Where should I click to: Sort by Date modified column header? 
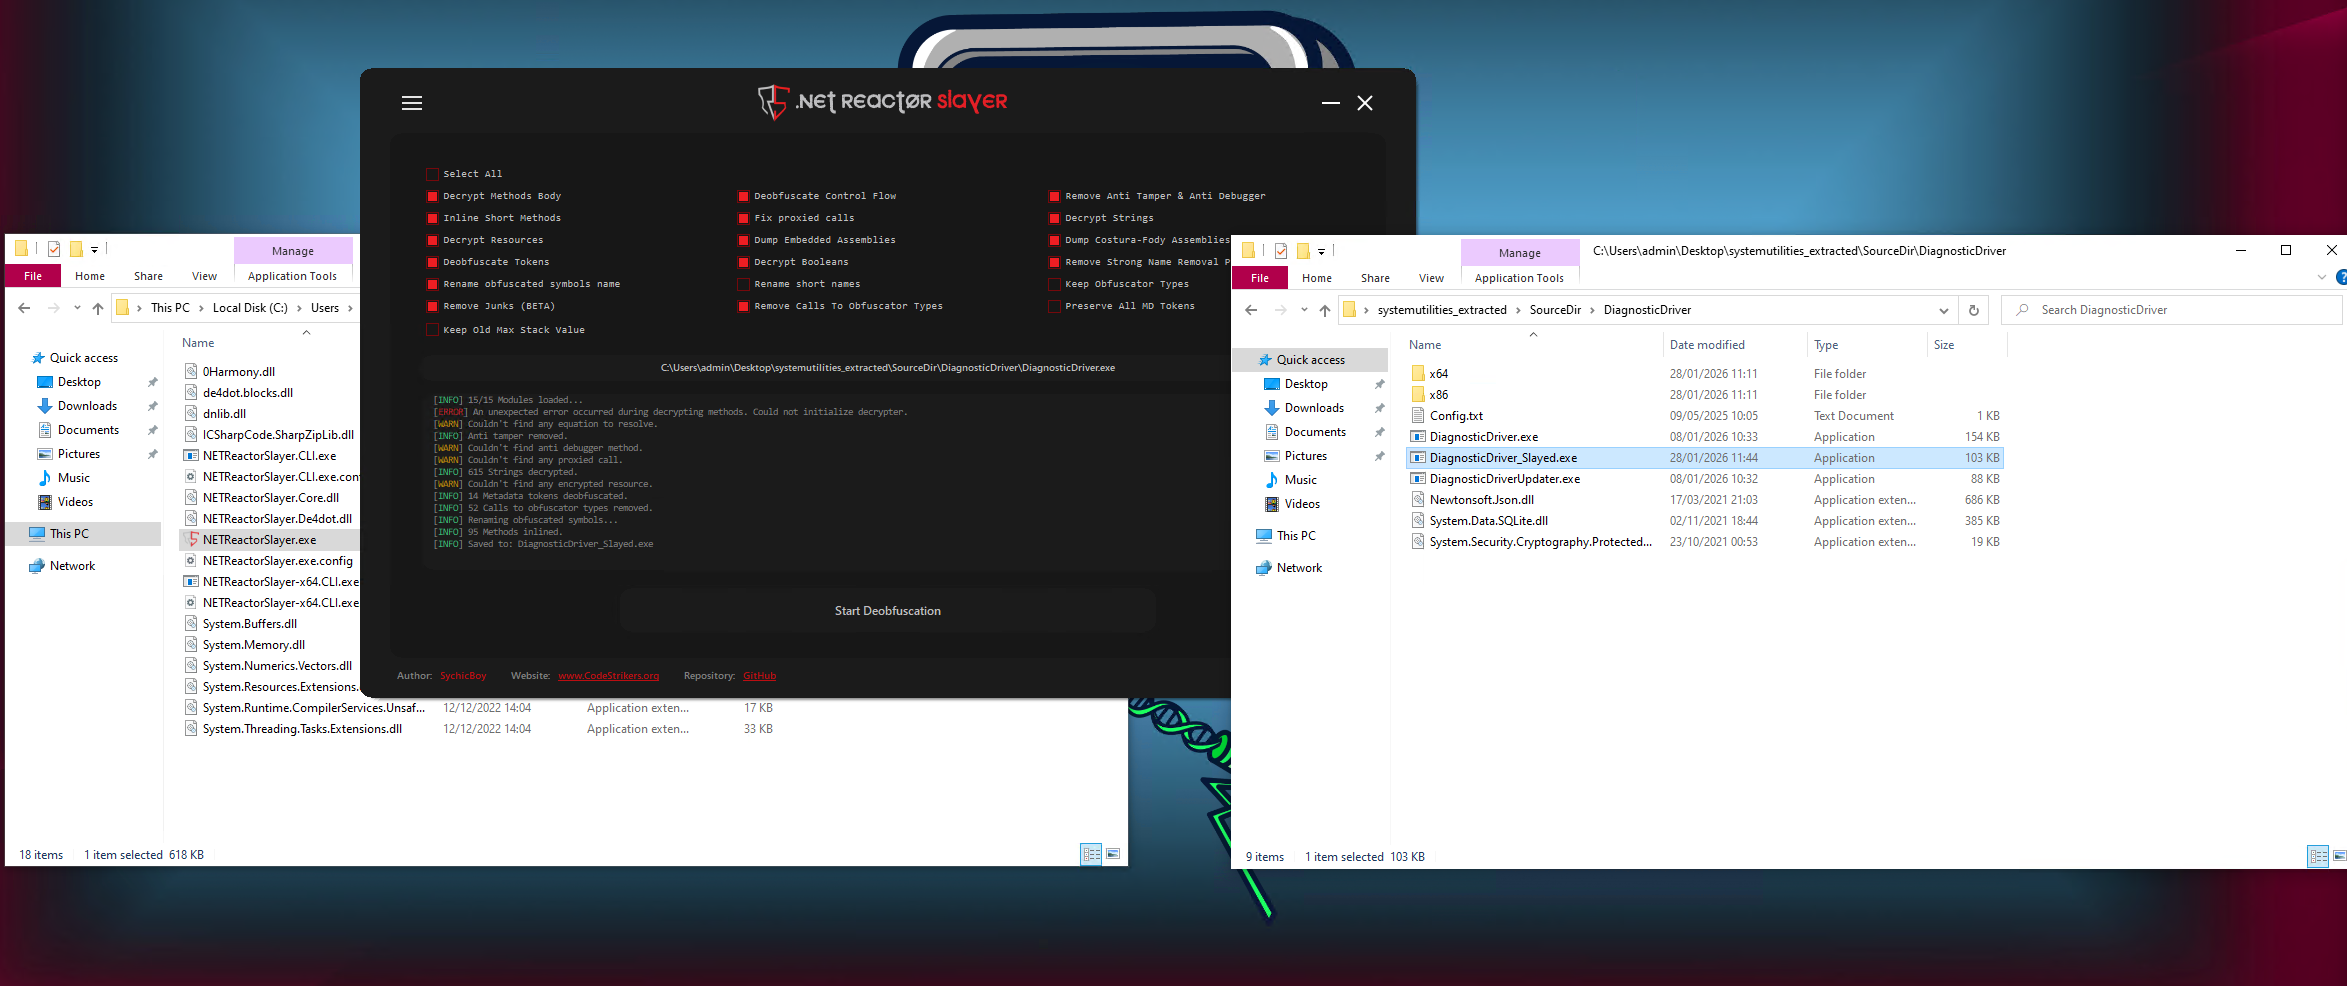[x=1707, y=345]
